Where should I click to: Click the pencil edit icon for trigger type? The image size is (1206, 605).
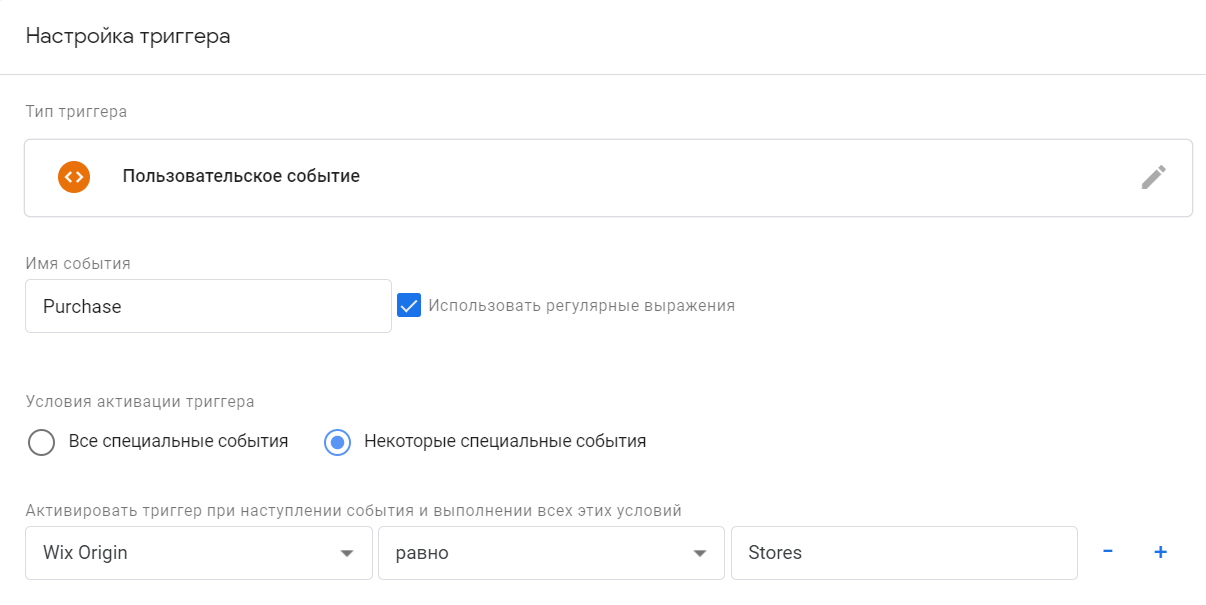click(x=1154, y=178)
